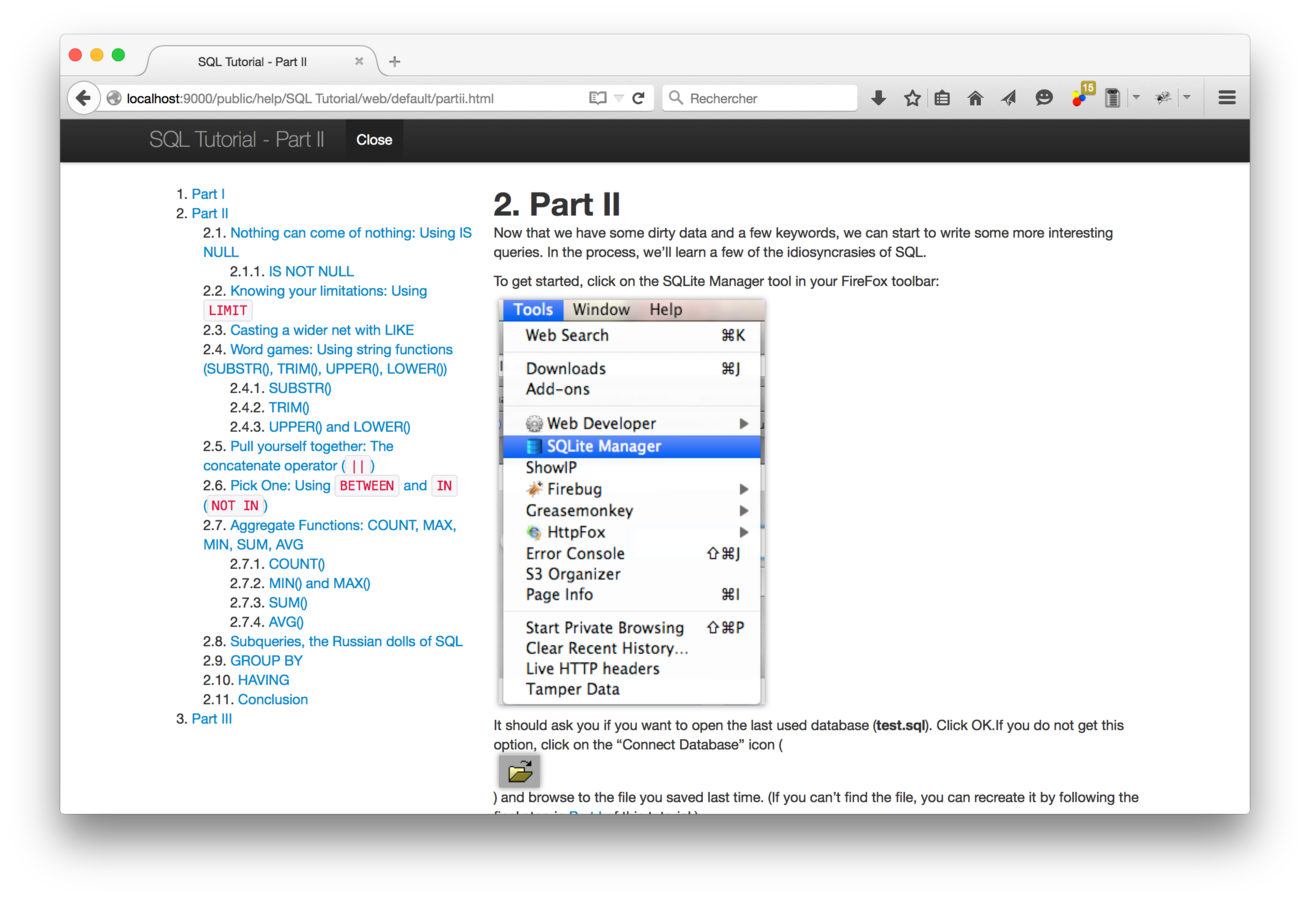Open Aggregate Functions: COUNT, MAX link
The height and width of the screenshot is (900, 1310).
[330, 534]
